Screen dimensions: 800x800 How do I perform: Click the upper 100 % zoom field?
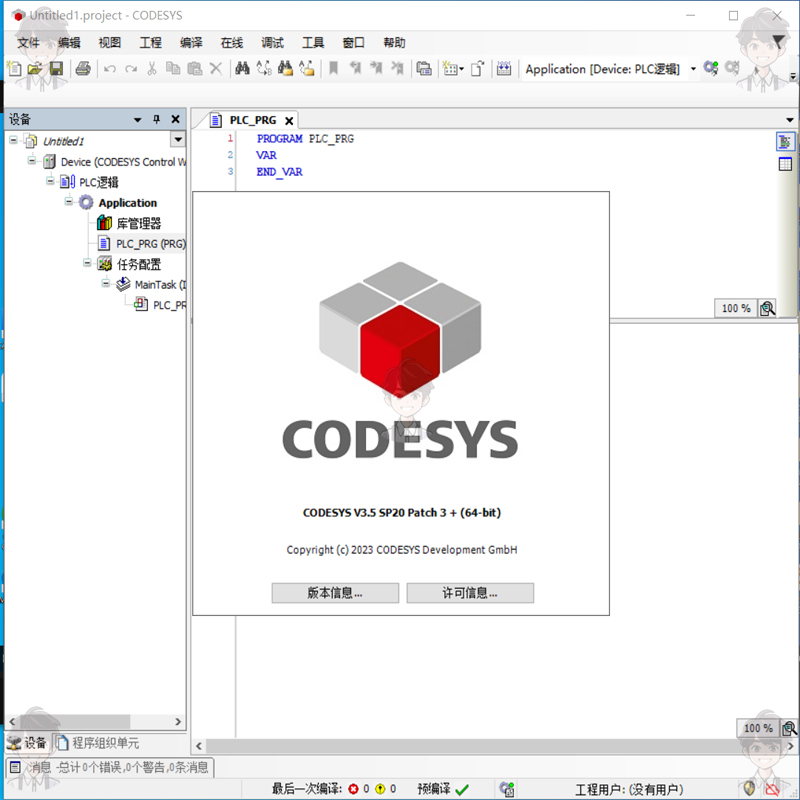pos(736,308)
